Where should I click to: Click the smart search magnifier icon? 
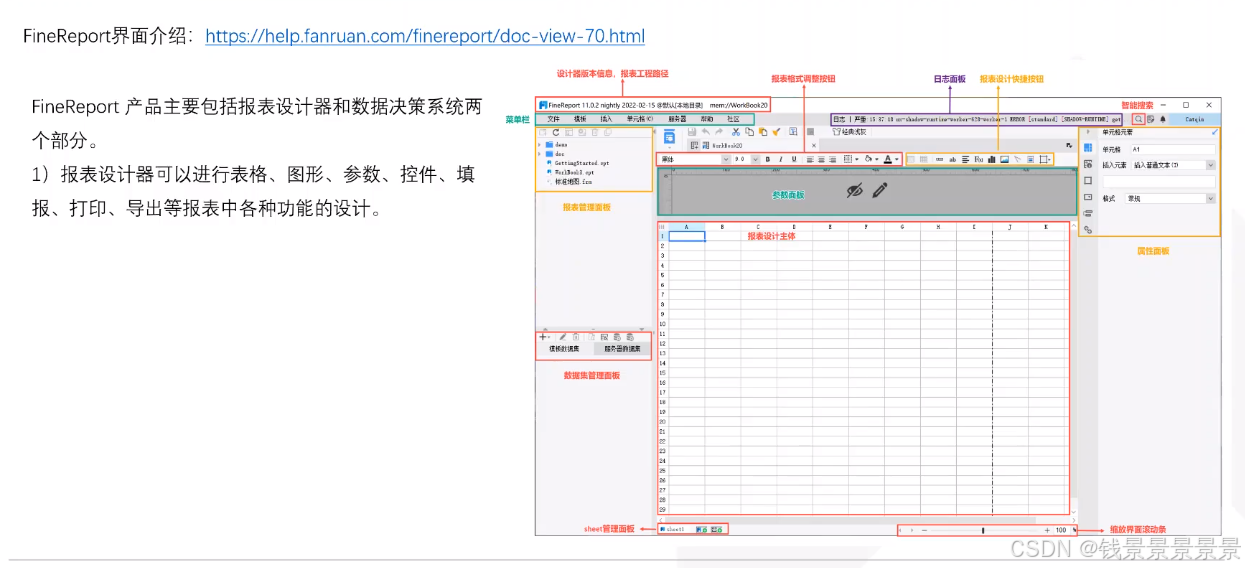1138,119
